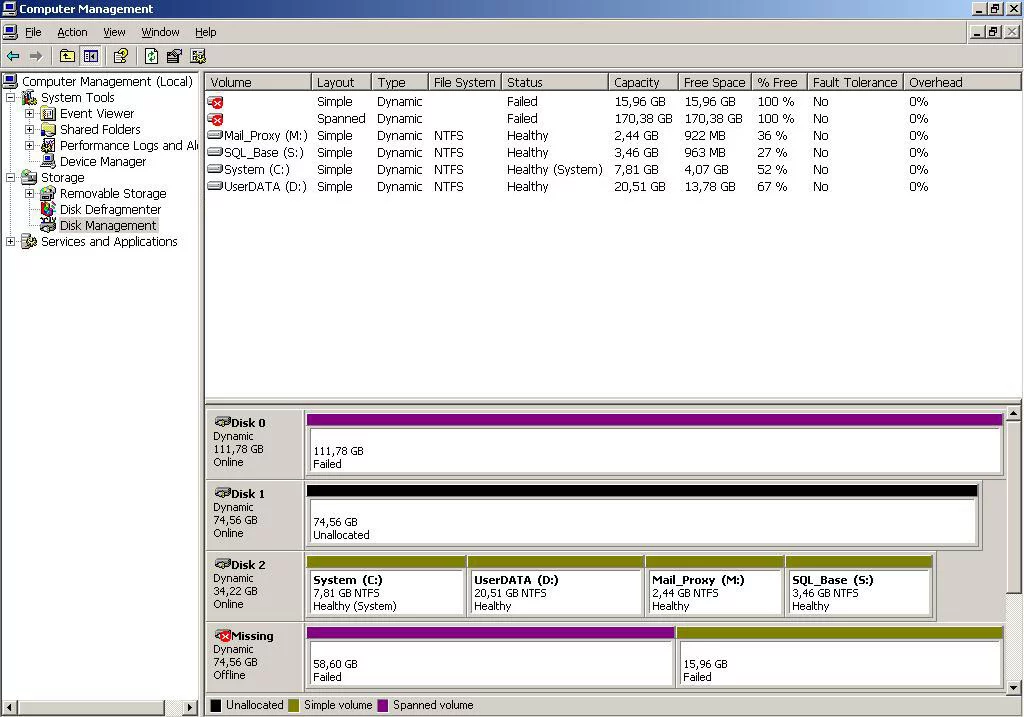Collapse the System Tools tree node
Viewport: 1024px width, 717px height.
coord(10,98)
